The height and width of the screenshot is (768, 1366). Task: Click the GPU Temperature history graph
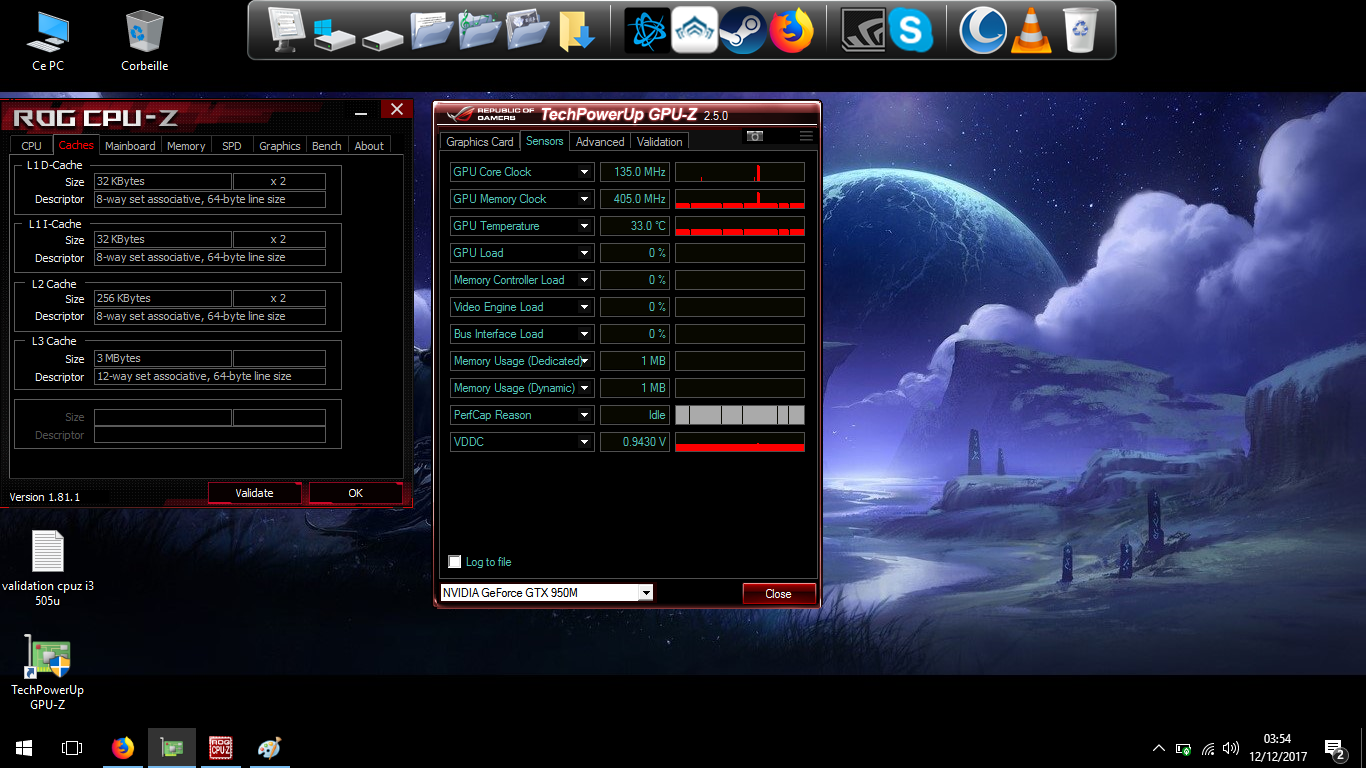[740, 226]
